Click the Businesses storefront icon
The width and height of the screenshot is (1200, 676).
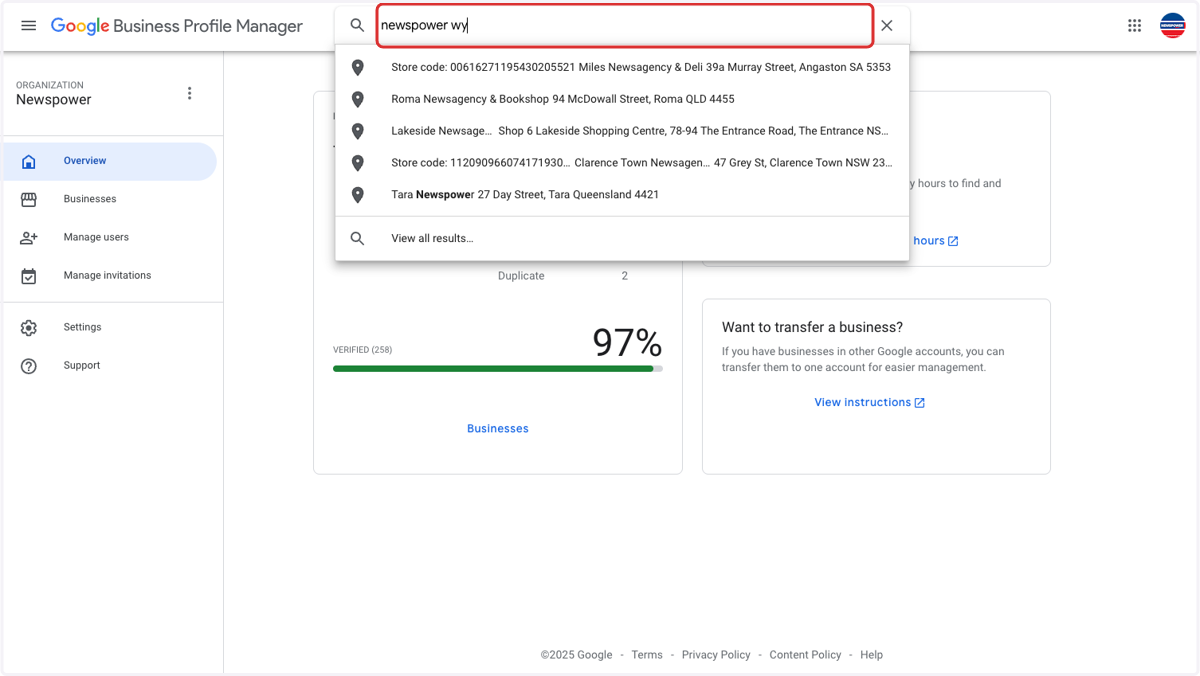click(29, 199)
